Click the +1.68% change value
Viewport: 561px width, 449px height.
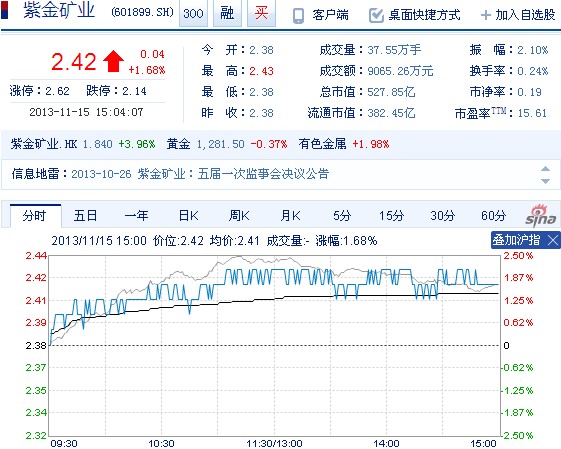tap(147, 70)
